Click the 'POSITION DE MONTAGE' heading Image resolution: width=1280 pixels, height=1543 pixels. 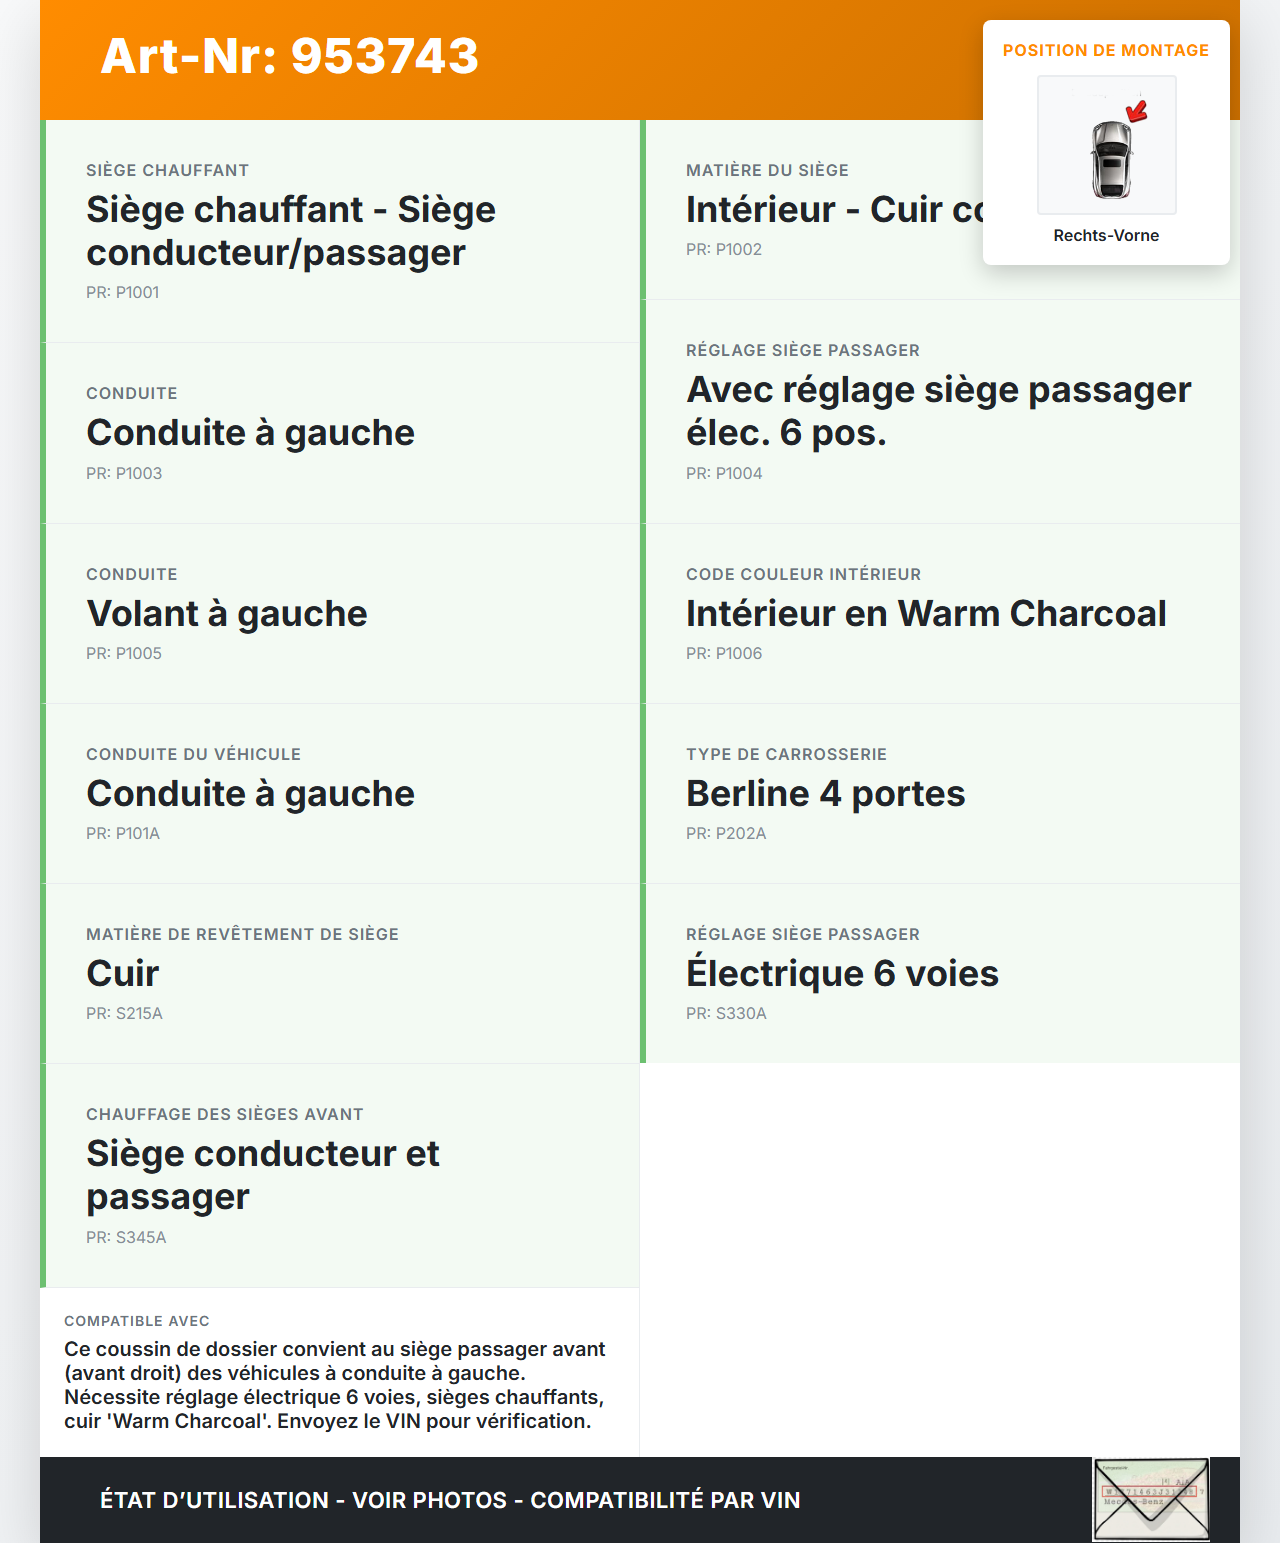pyautogui.click(x=1106, y=51)
